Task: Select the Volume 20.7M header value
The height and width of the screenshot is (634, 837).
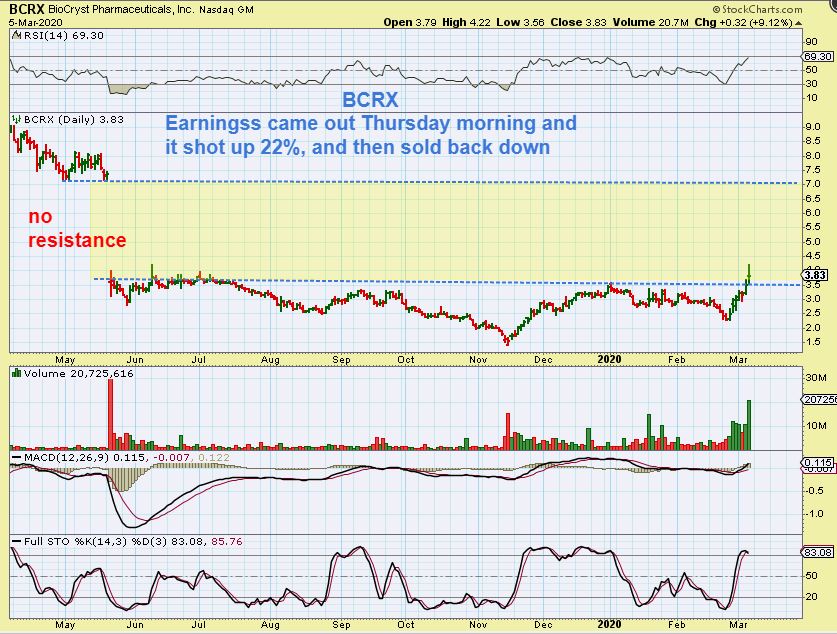Action: tap(651, 22)
